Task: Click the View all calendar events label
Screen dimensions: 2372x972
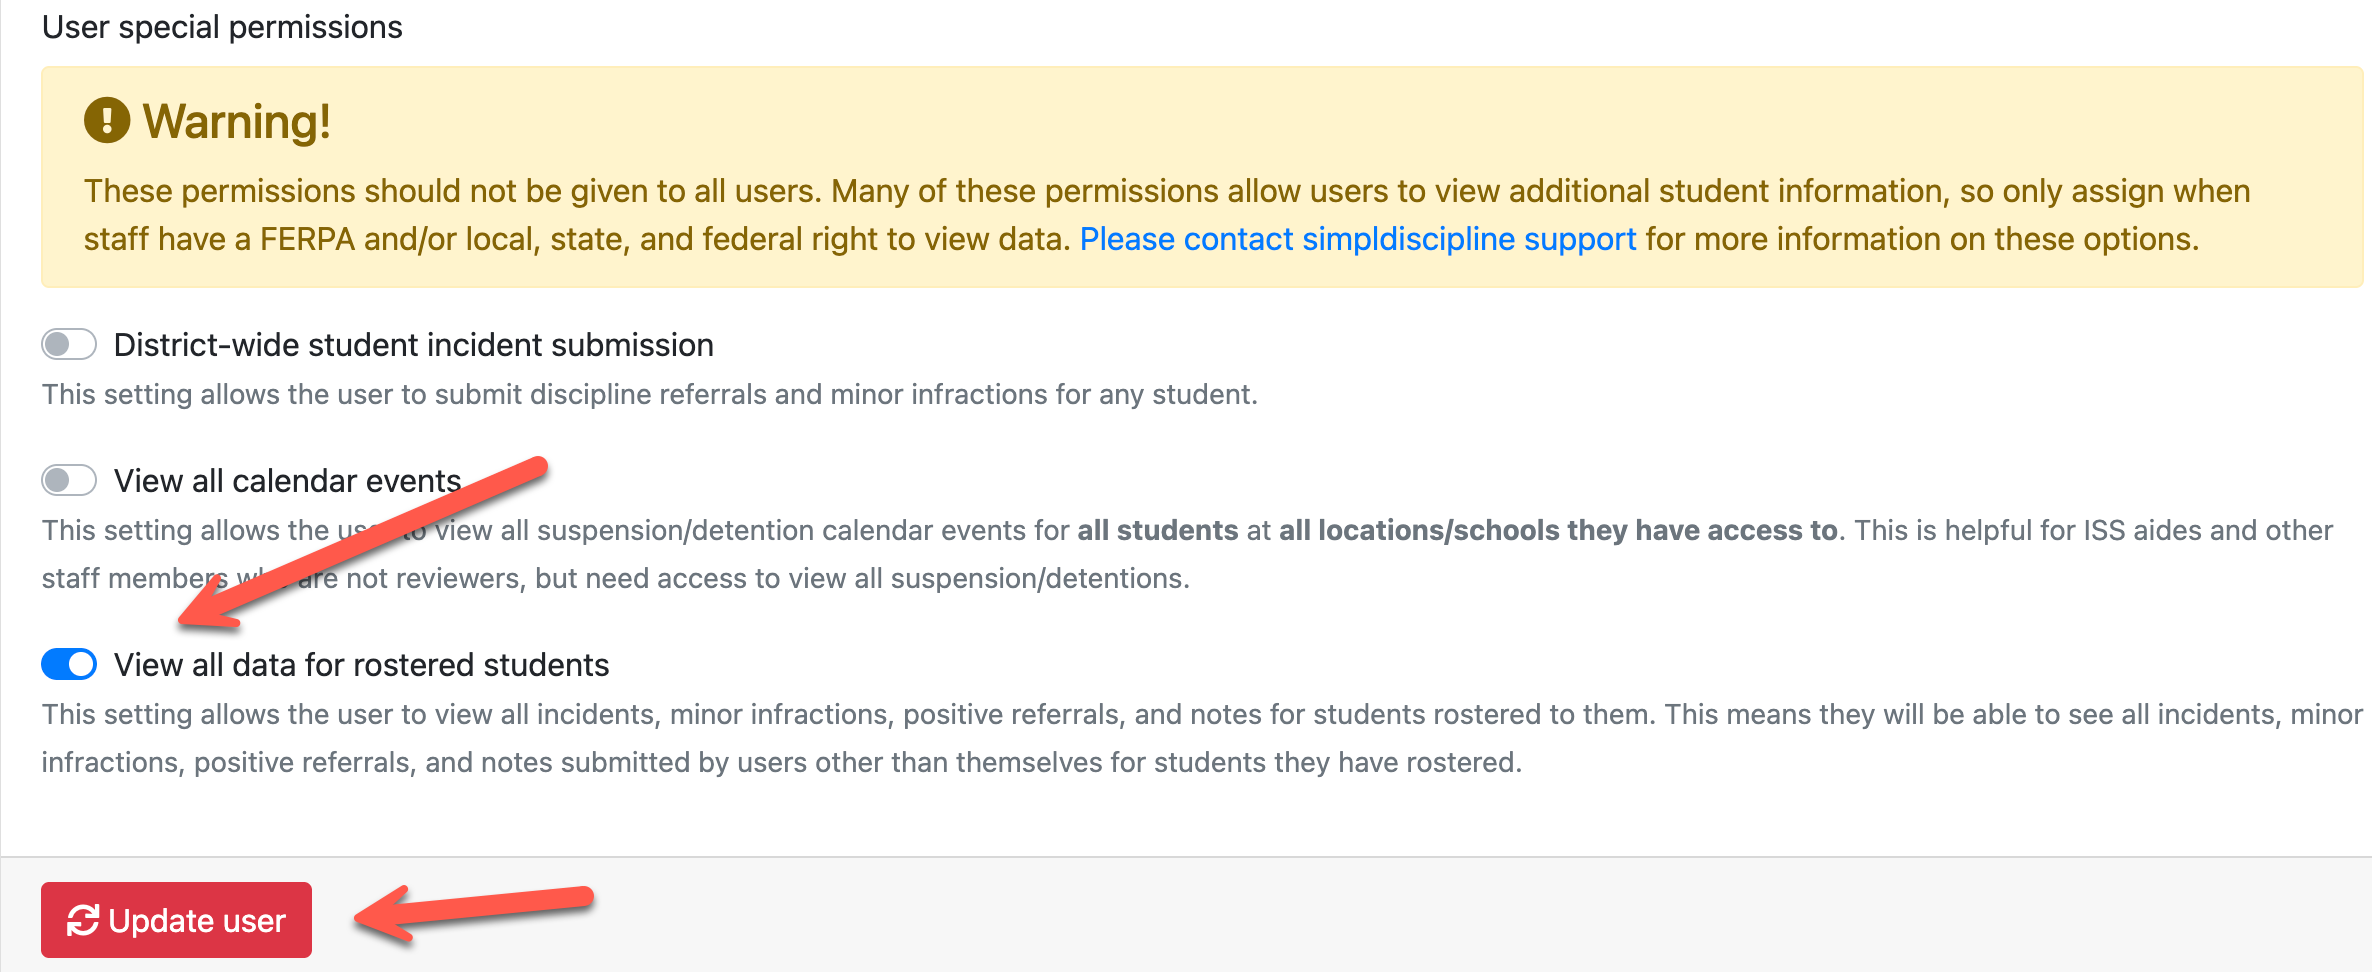Action: pos(287,481)
